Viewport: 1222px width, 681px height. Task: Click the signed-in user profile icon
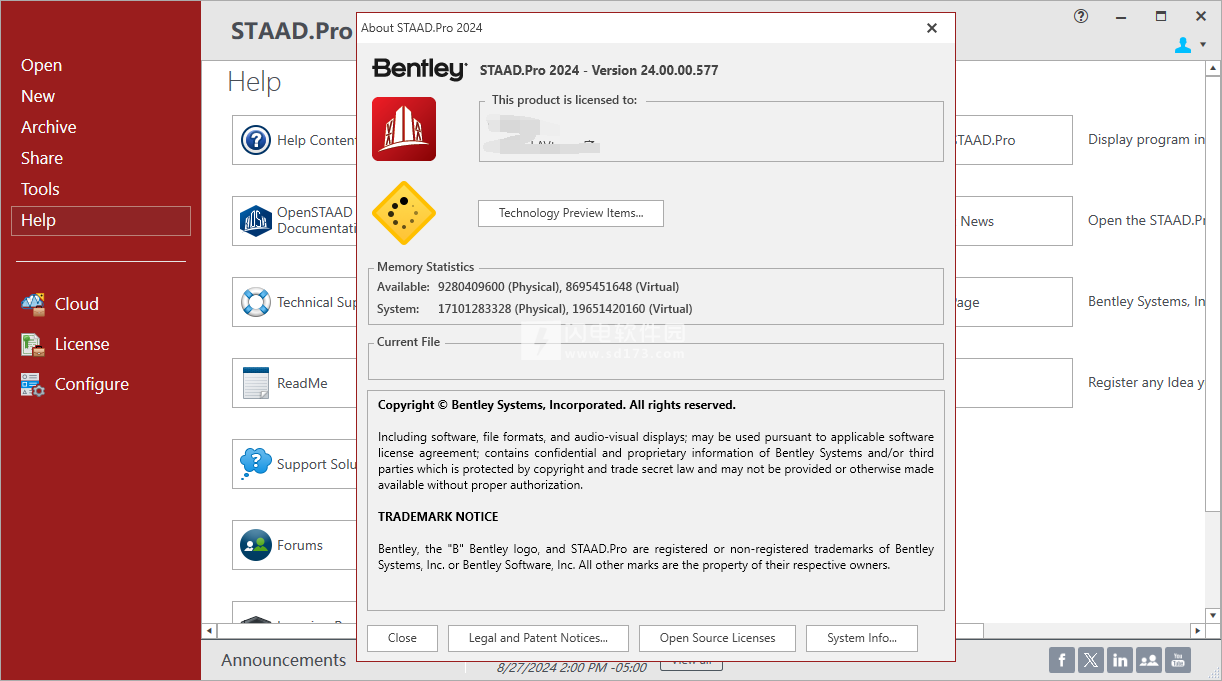[1184, 45]
